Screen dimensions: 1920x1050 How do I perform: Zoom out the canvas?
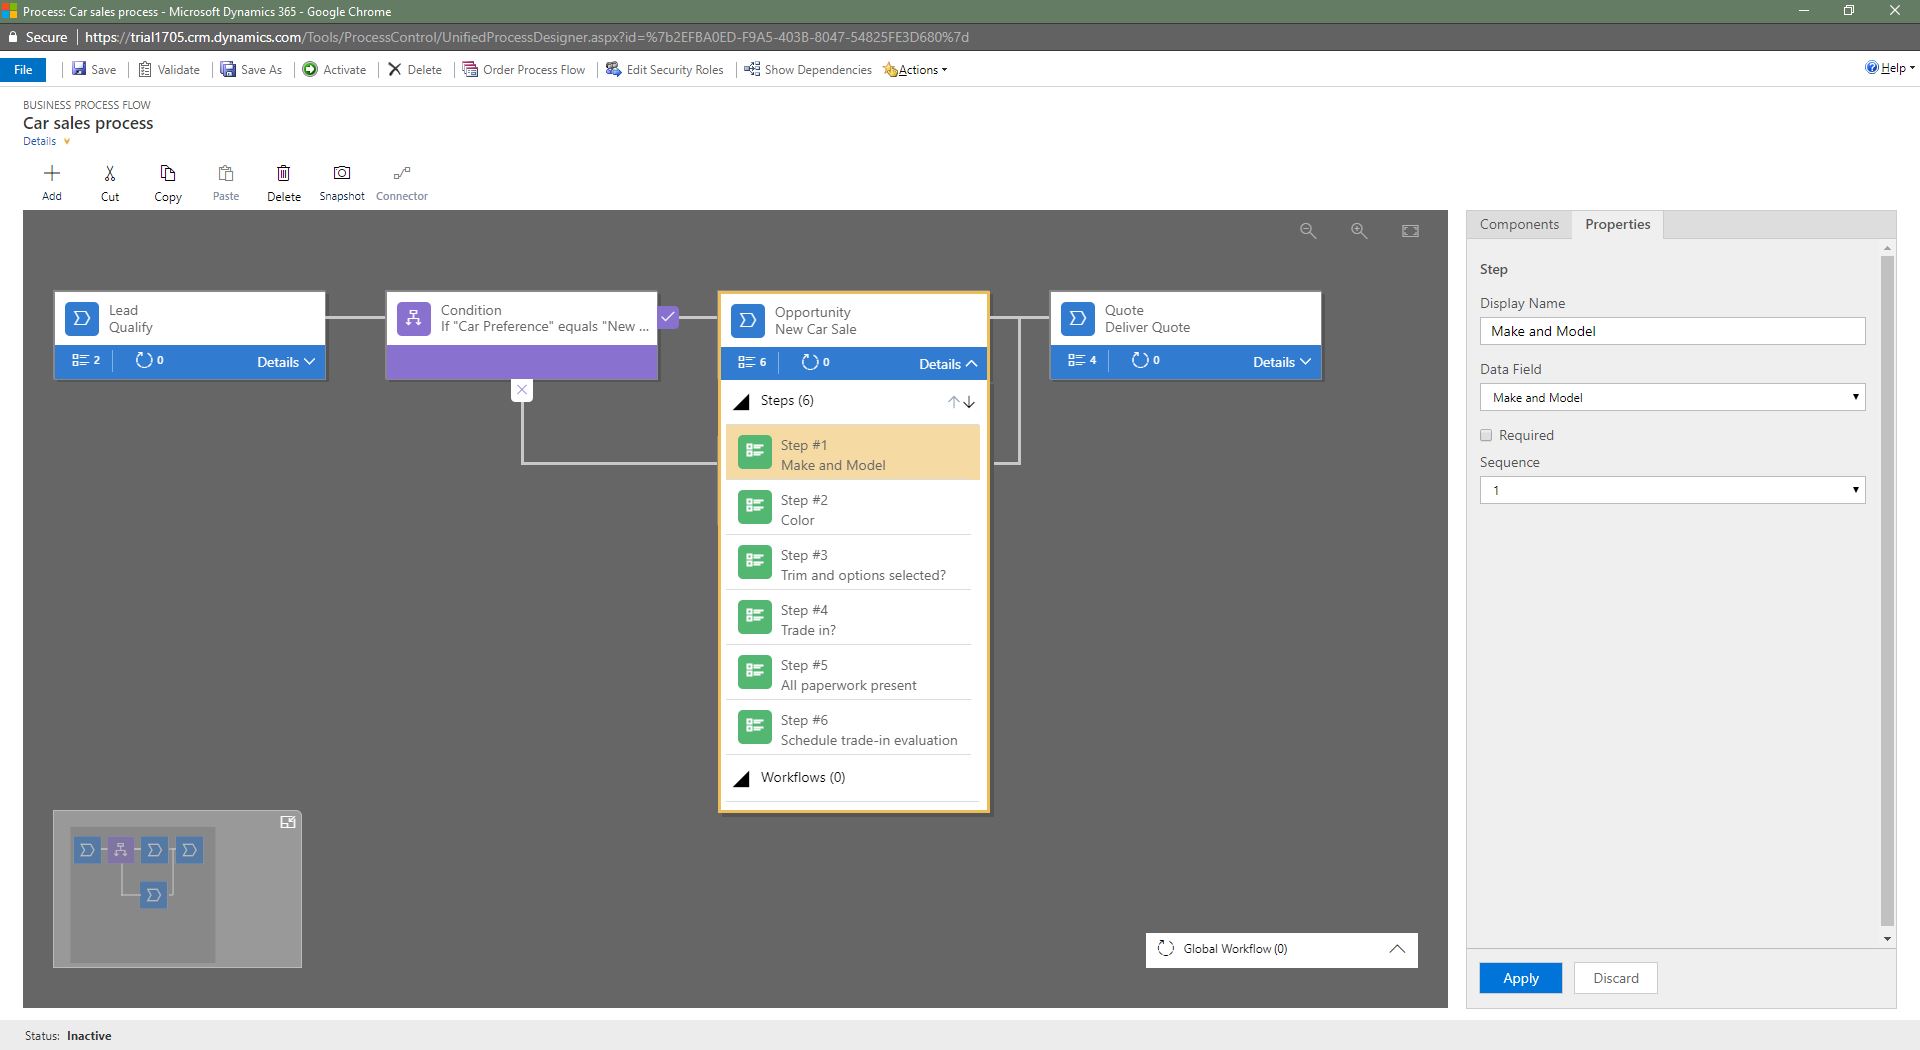point(1308,231)
